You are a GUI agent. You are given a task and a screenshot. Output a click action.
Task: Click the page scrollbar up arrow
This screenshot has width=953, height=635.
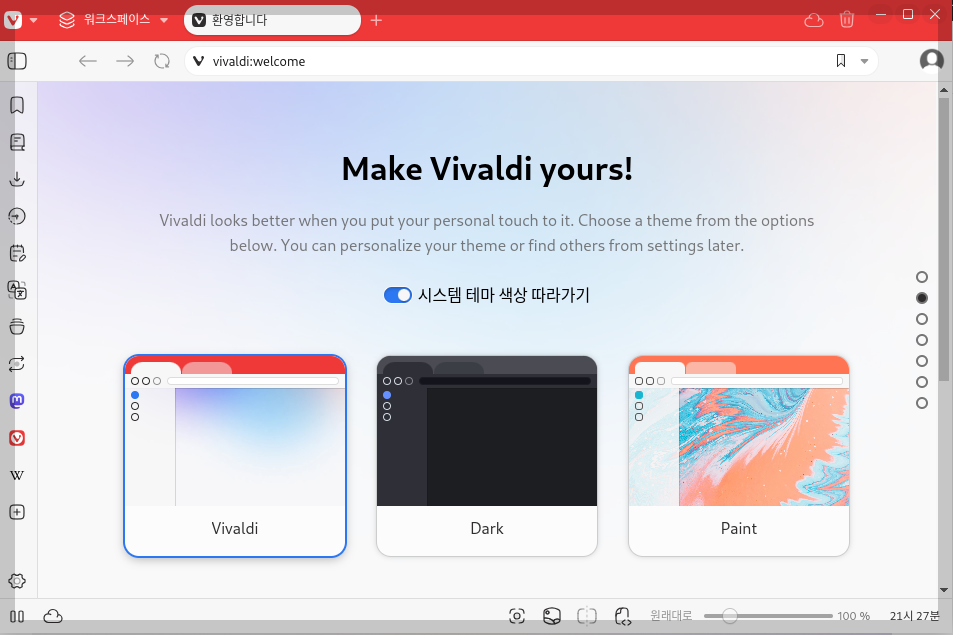pyautogui.click(x=944, y=90)
